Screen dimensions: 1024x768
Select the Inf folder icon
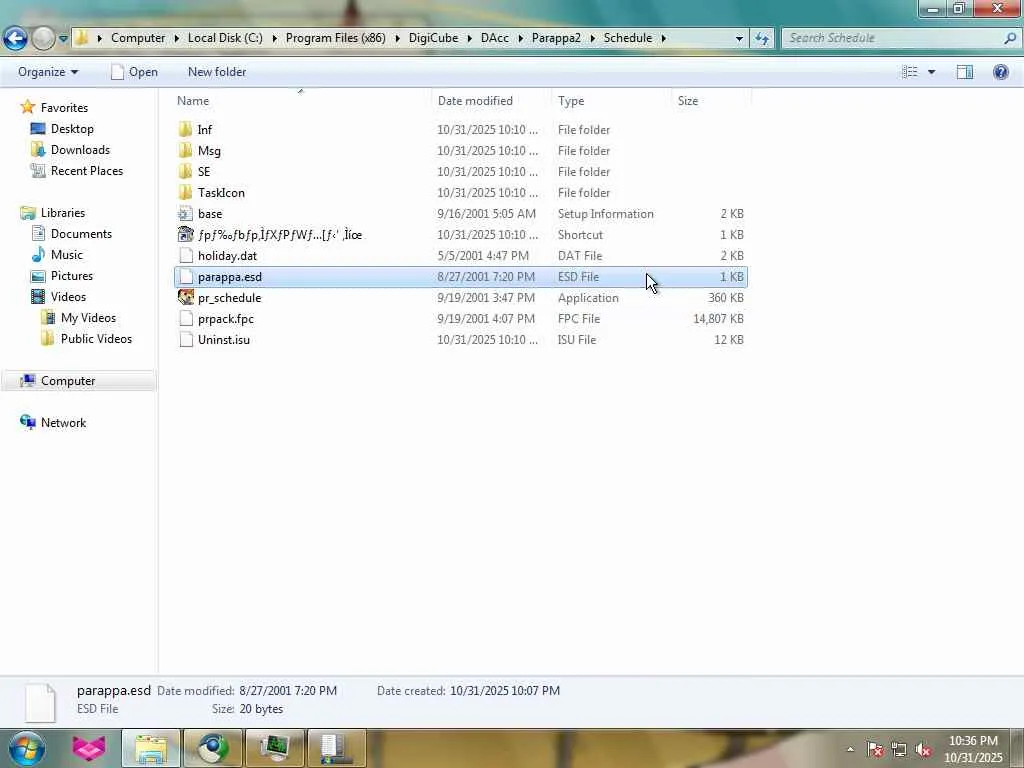pyautogui.click(x=185, y=129)
